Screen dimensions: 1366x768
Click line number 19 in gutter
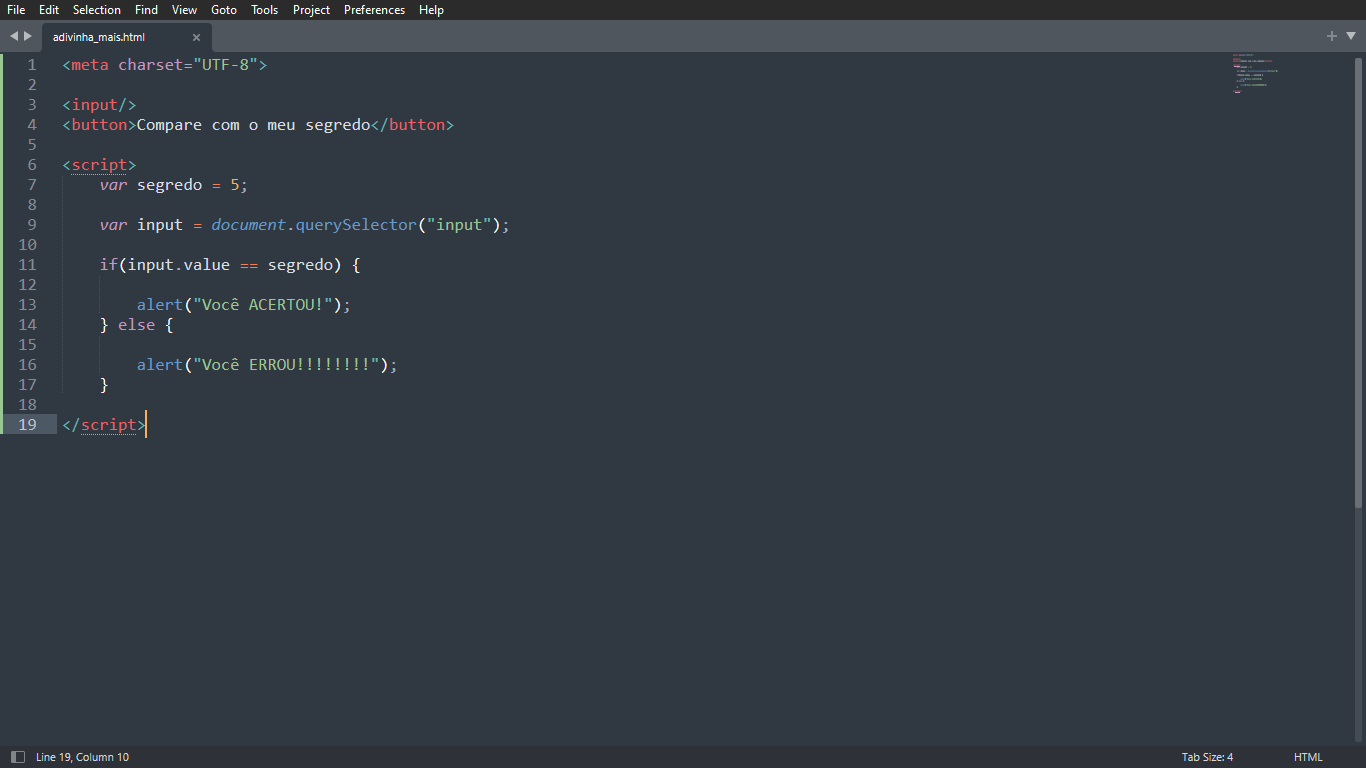(x=27, y=425)
